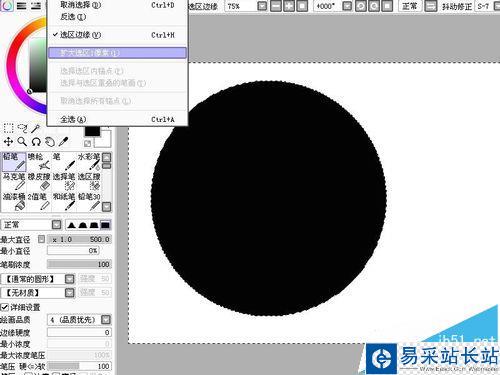
Task: Click the 正常 view mode button in toolbar
Action: pos(409,6)
